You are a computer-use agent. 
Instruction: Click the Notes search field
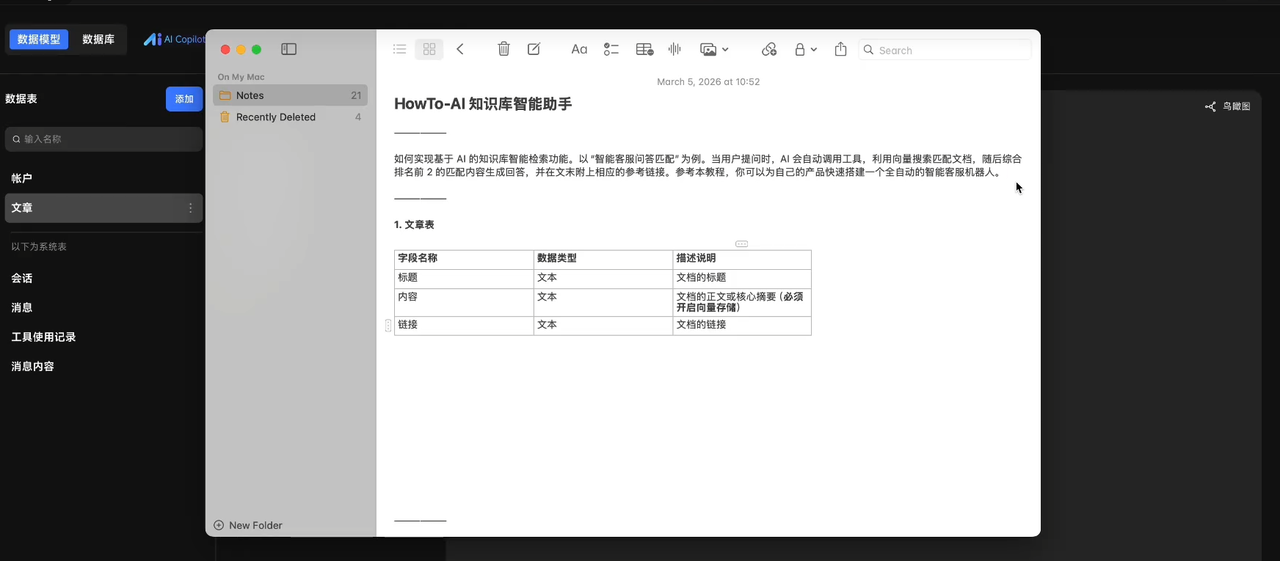click(944, 49)
